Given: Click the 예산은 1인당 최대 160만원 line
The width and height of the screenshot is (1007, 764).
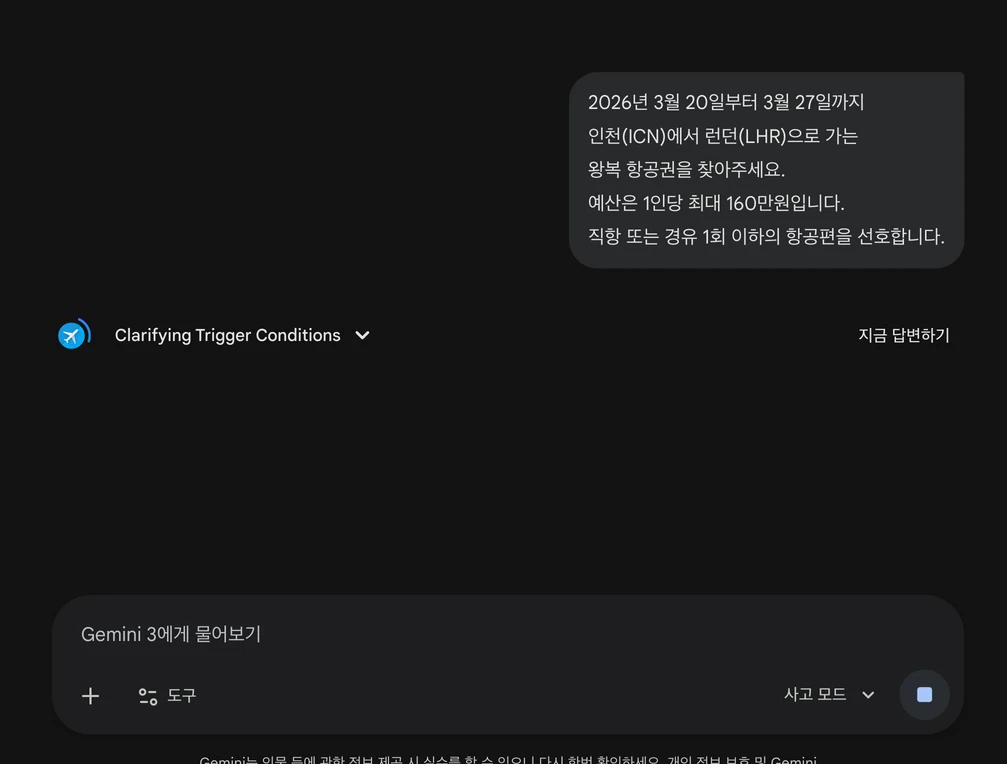Looking at the screenshot, I should (x=715, y=203).
